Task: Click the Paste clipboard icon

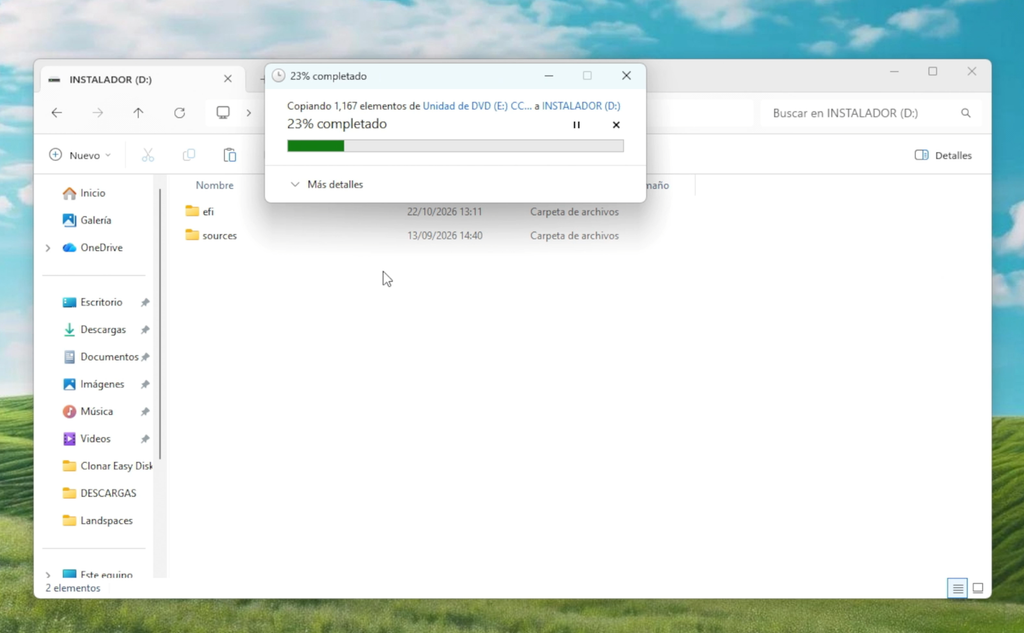Action: 230,155
